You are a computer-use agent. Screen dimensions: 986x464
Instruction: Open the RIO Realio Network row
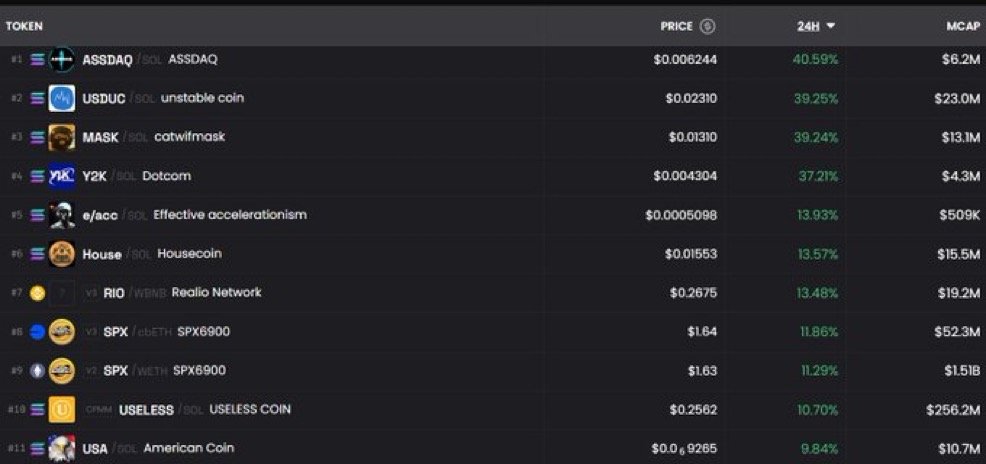493,293
